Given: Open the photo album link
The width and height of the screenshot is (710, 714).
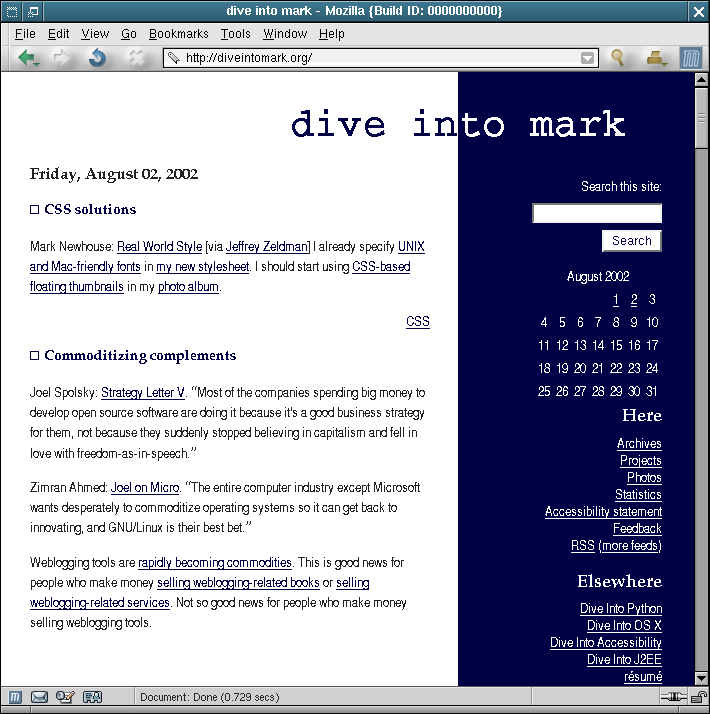Looking at the screenshot, I should coord(188,287).
